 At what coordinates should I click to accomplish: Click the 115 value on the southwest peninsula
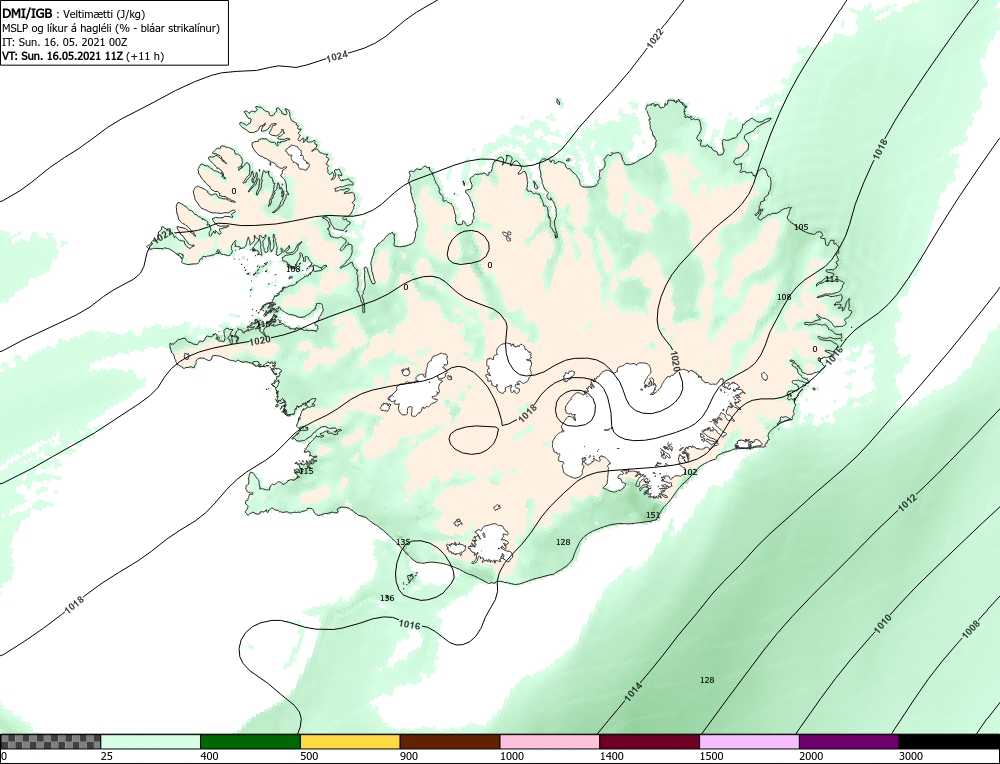coord(306,471)
